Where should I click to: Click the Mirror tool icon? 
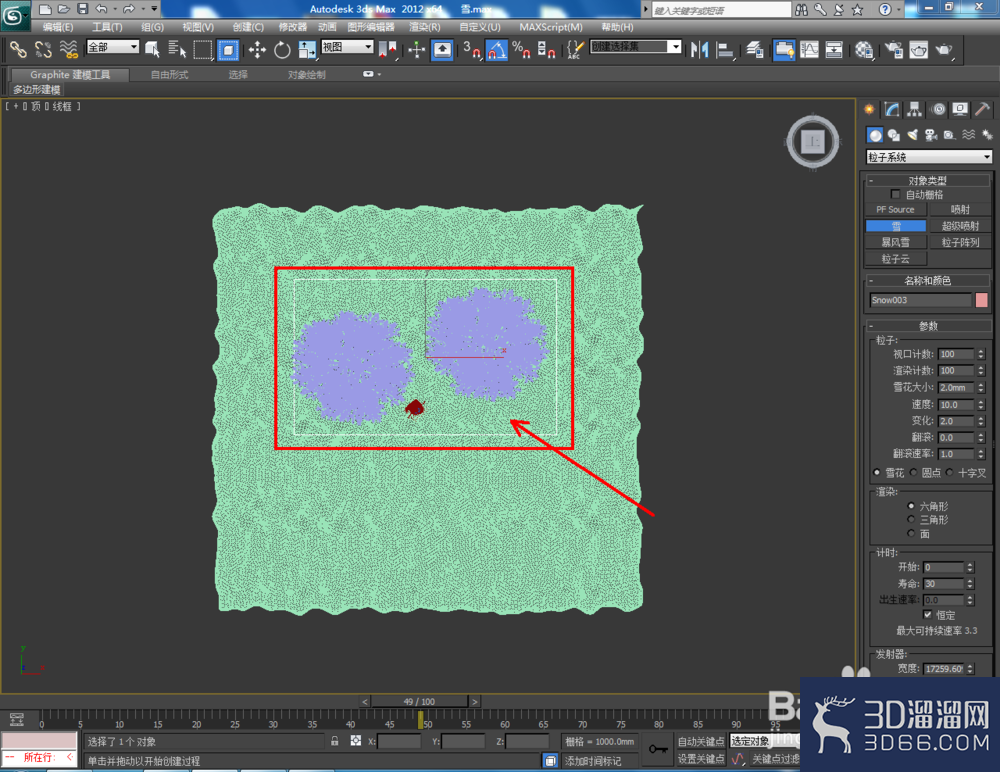click(x=700, y=49)
